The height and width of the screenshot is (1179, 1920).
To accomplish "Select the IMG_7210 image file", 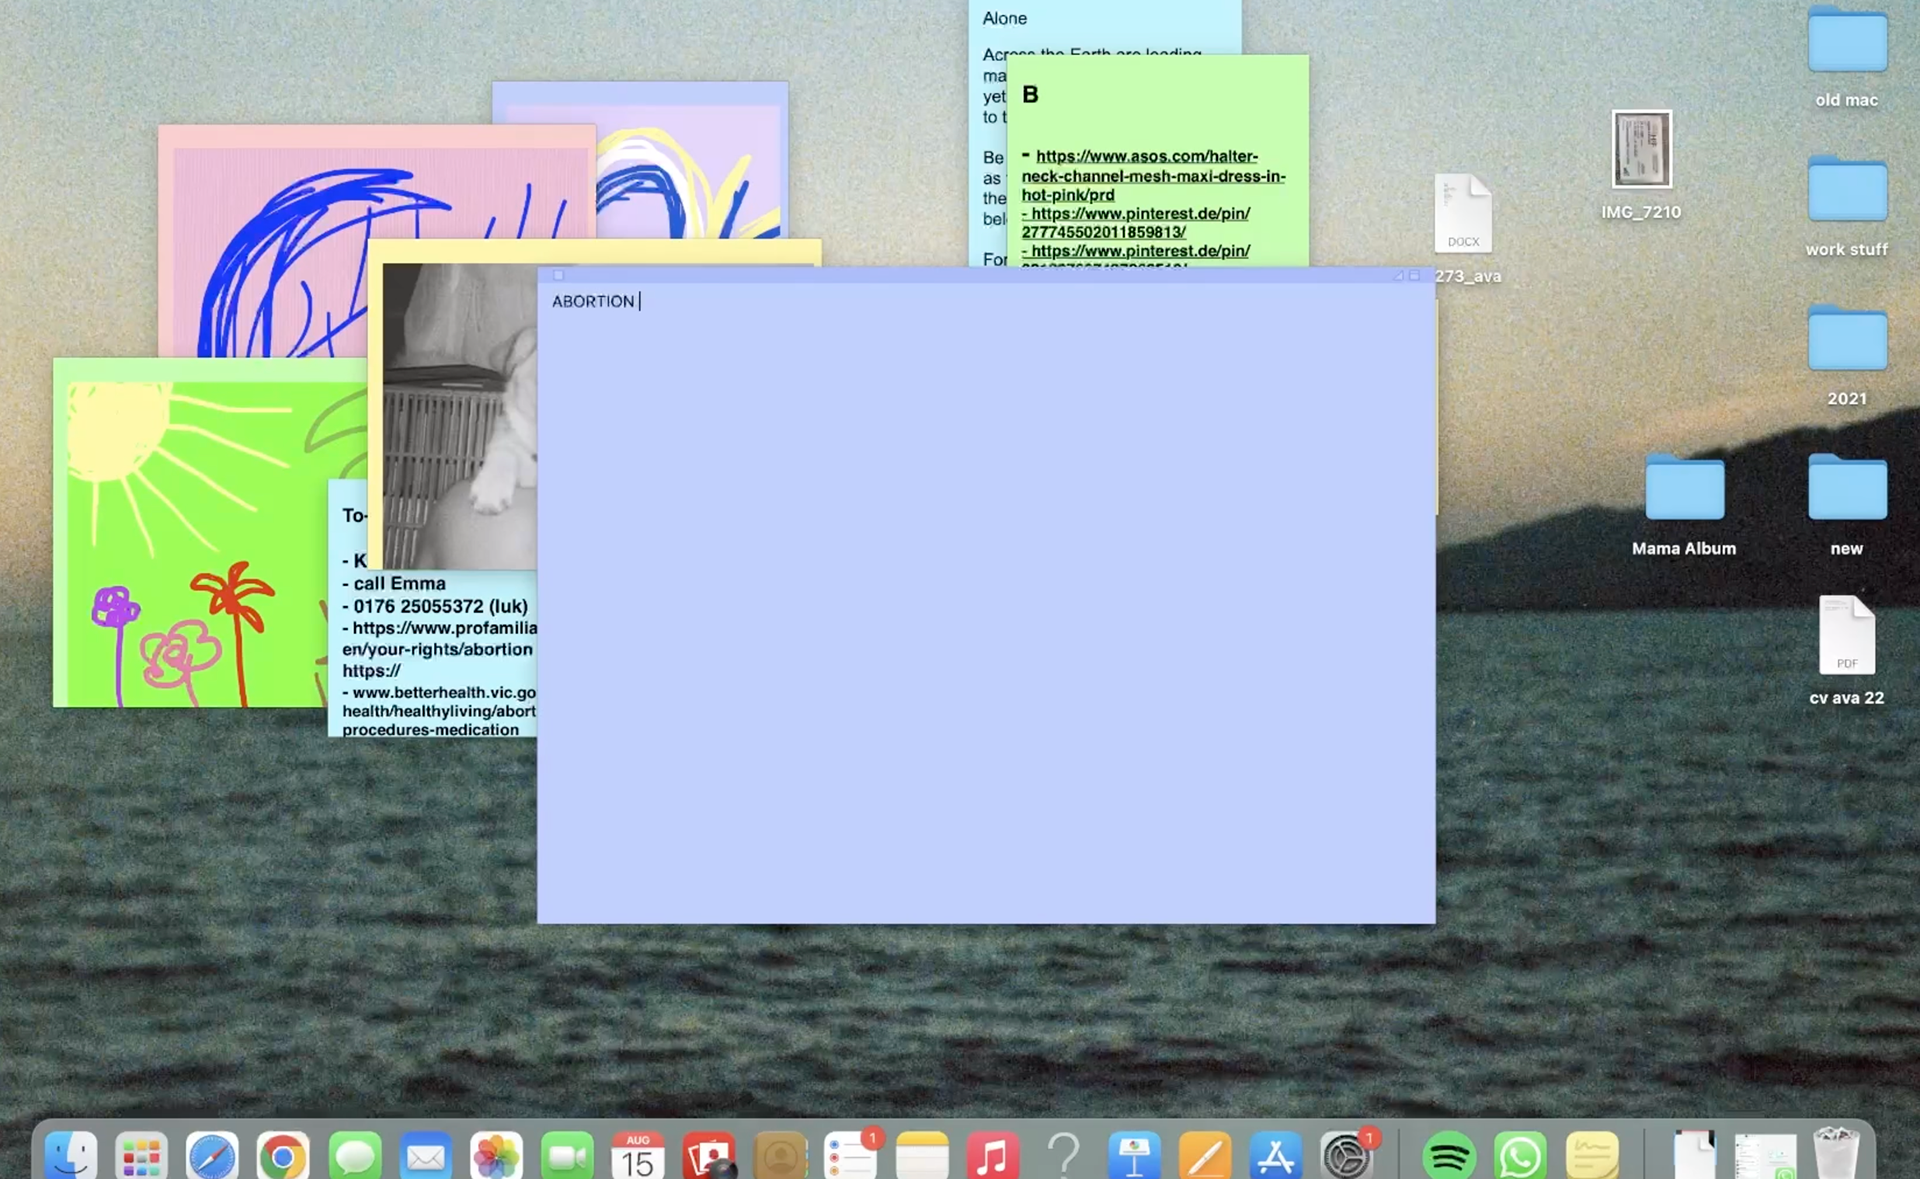I will click(x=1641, y=165).
